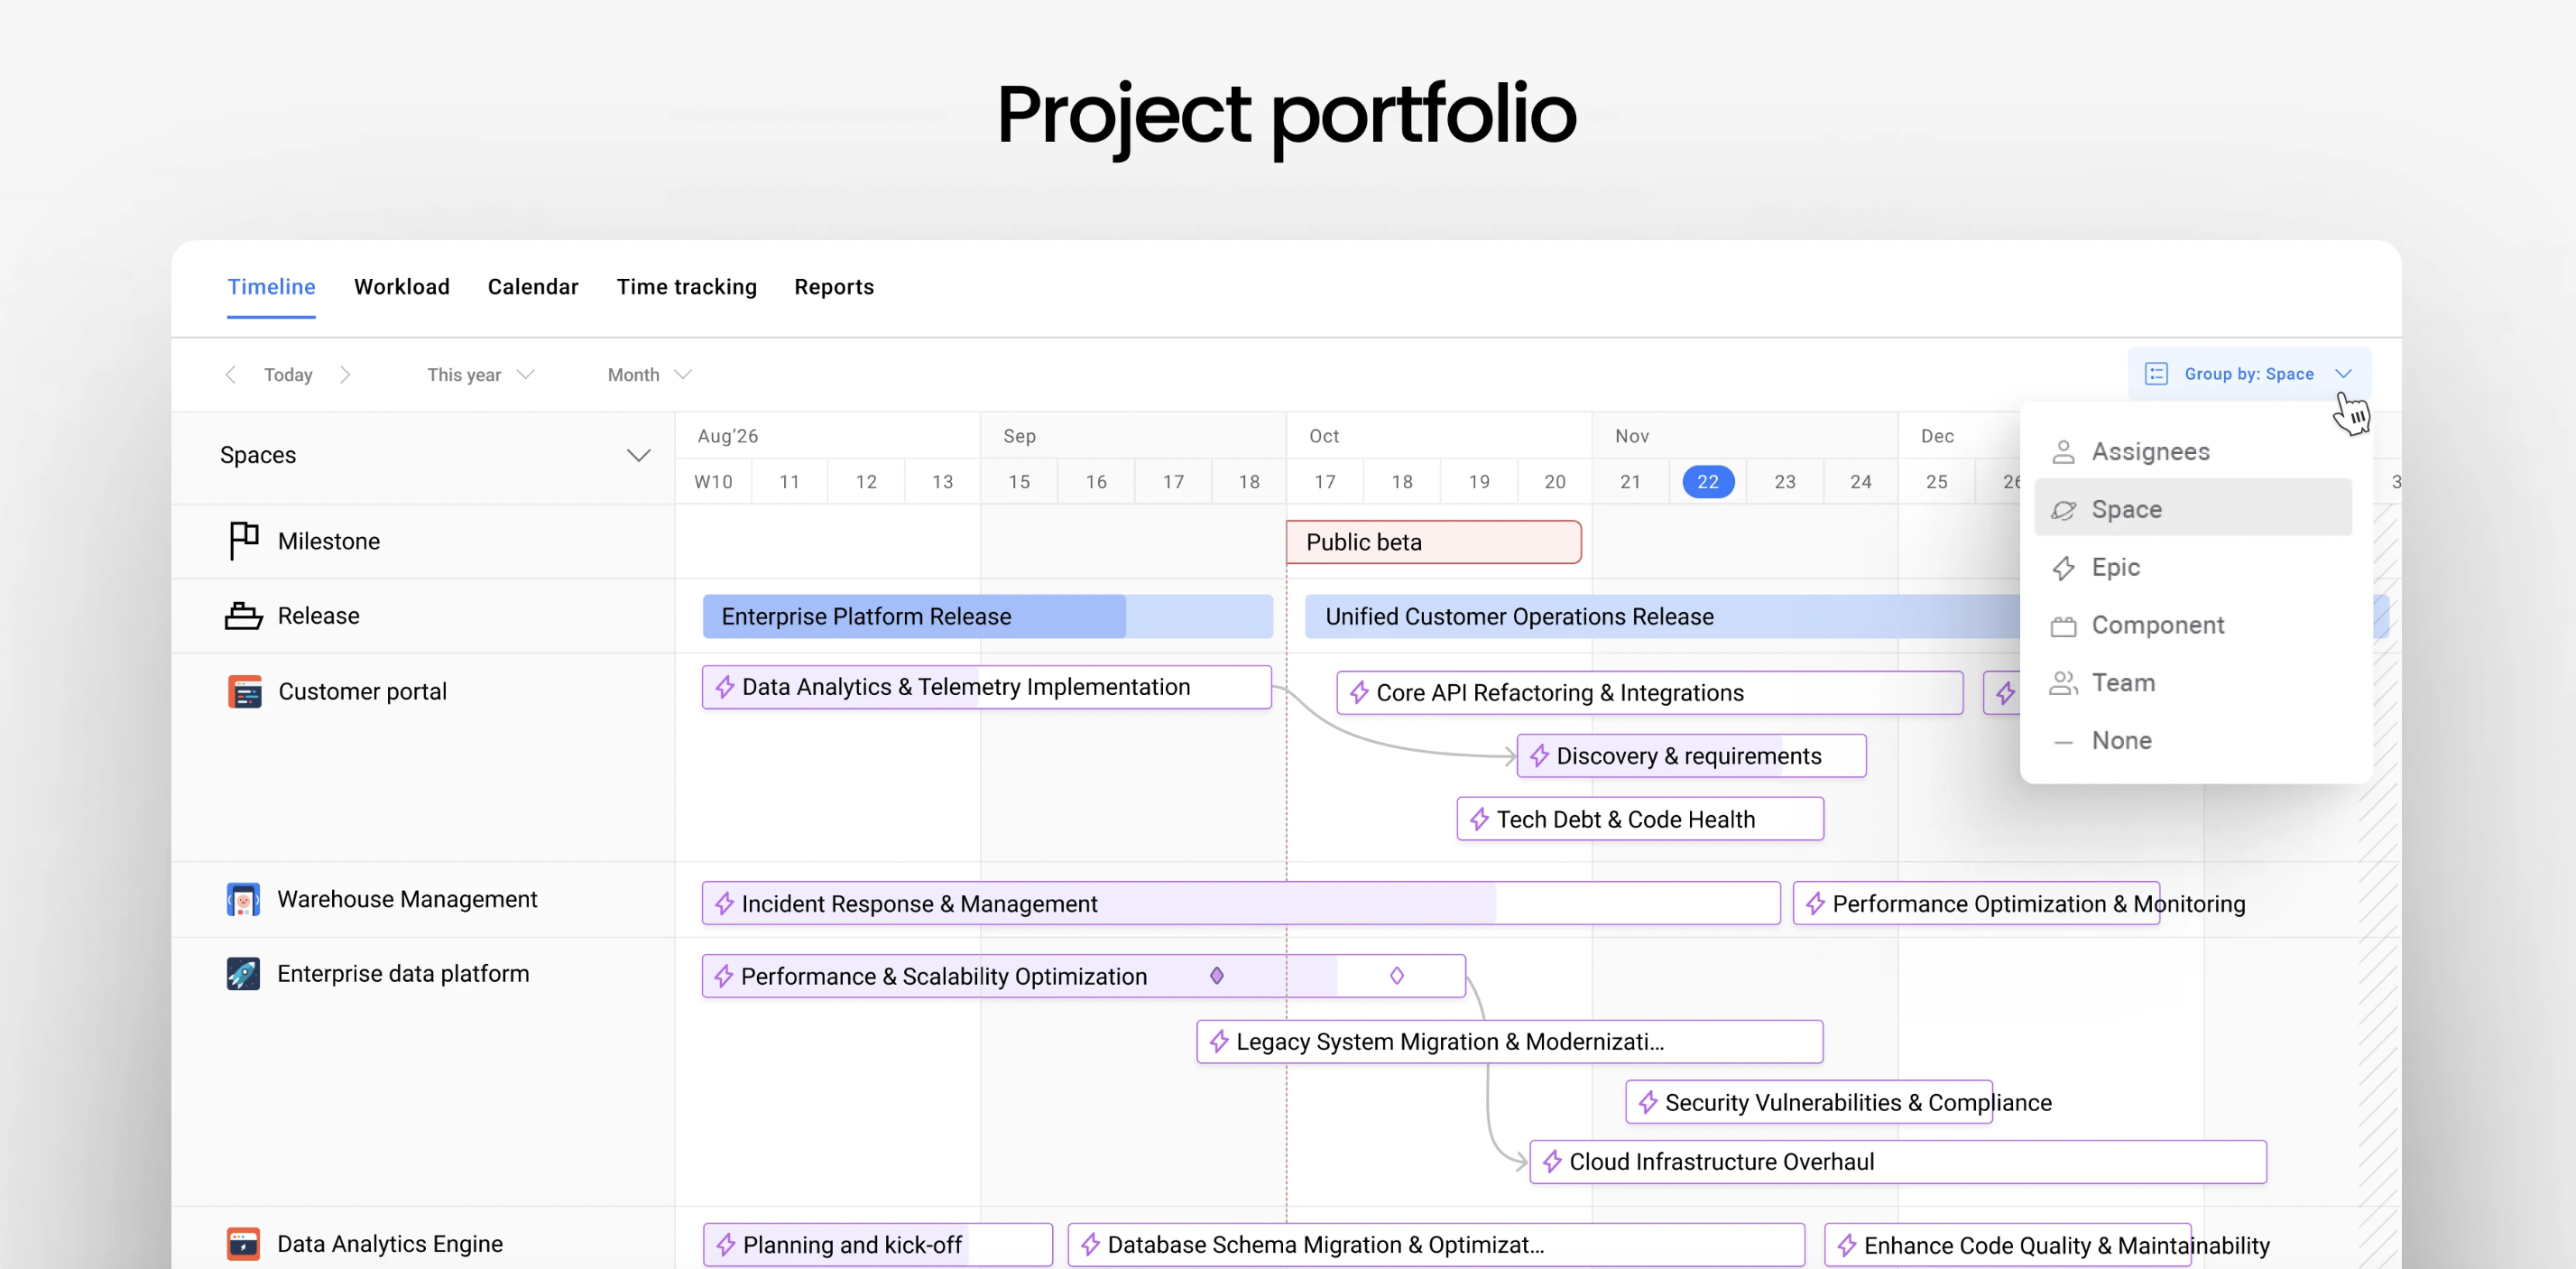
Task: Click the Enterprise data platform rocket icon
Action: tap(243, 974)
